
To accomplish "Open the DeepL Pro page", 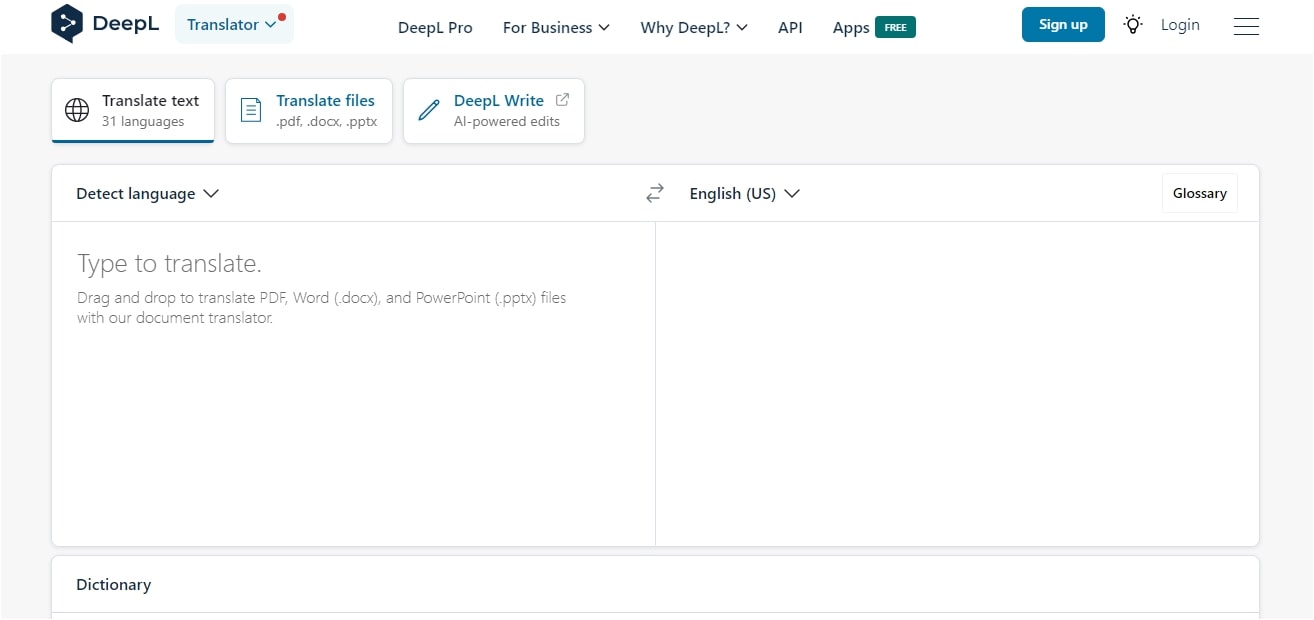I will (435, 28).
